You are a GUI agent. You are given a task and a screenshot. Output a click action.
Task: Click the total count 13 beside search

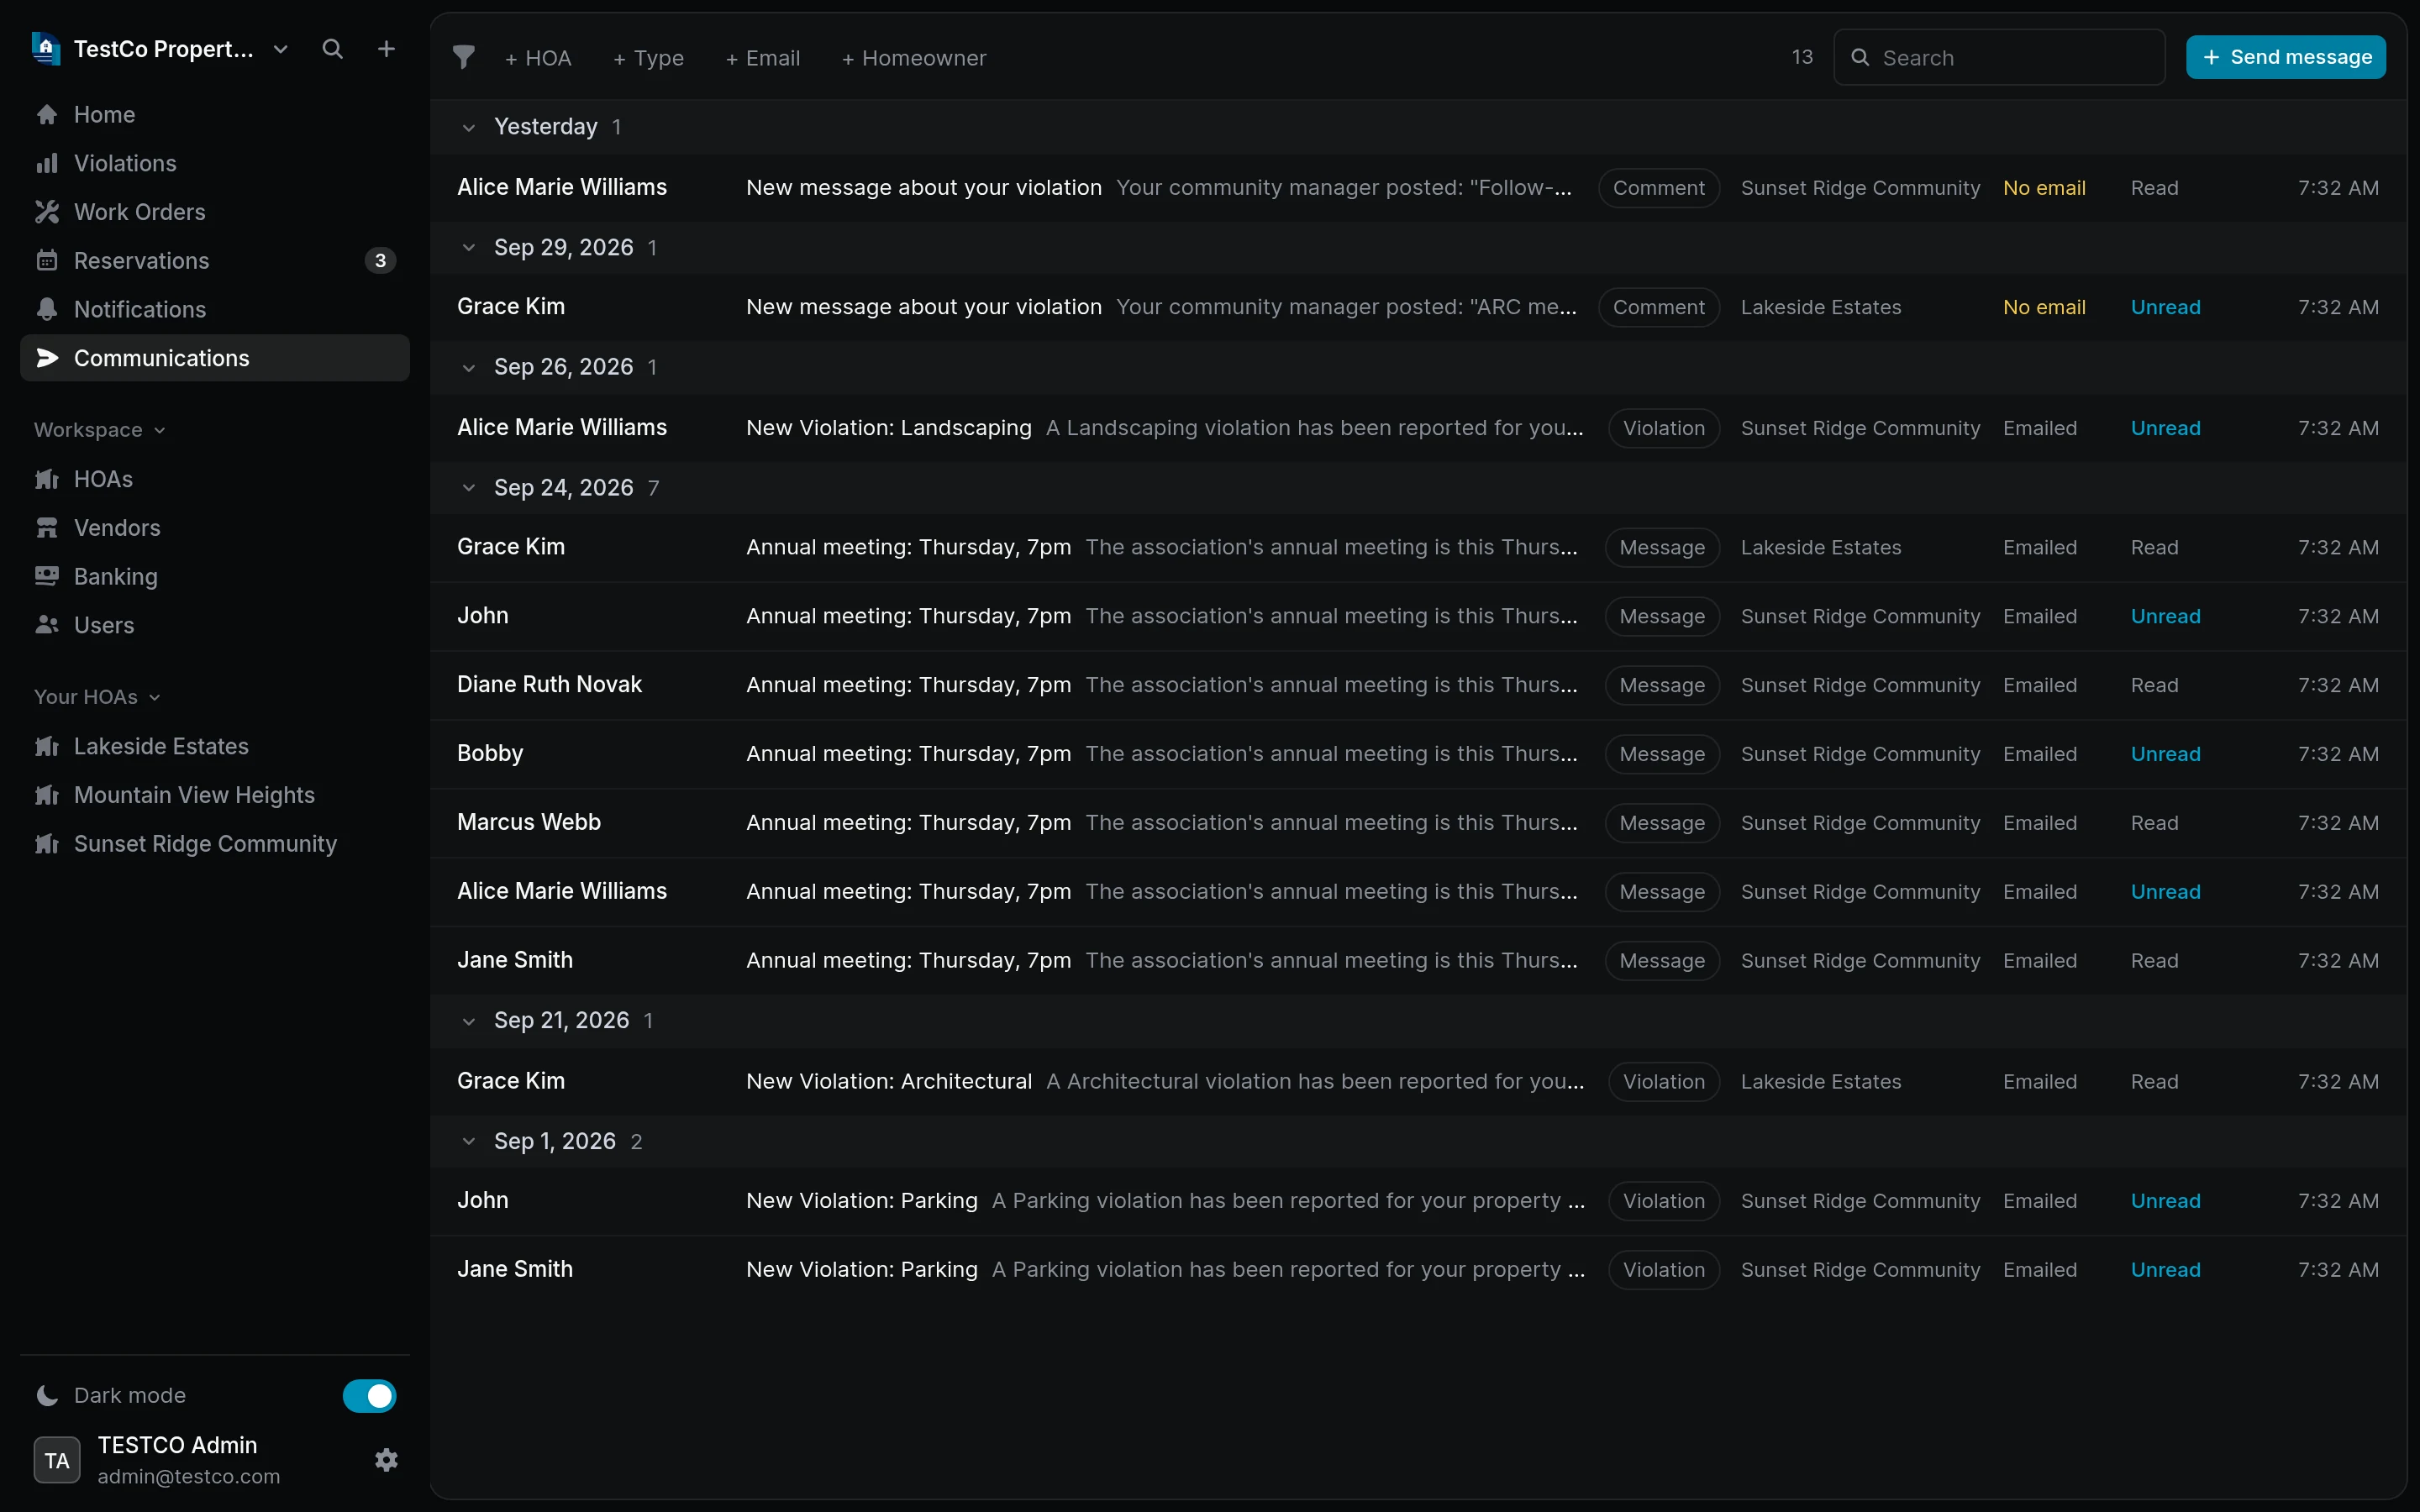[x=1802, y=57]
